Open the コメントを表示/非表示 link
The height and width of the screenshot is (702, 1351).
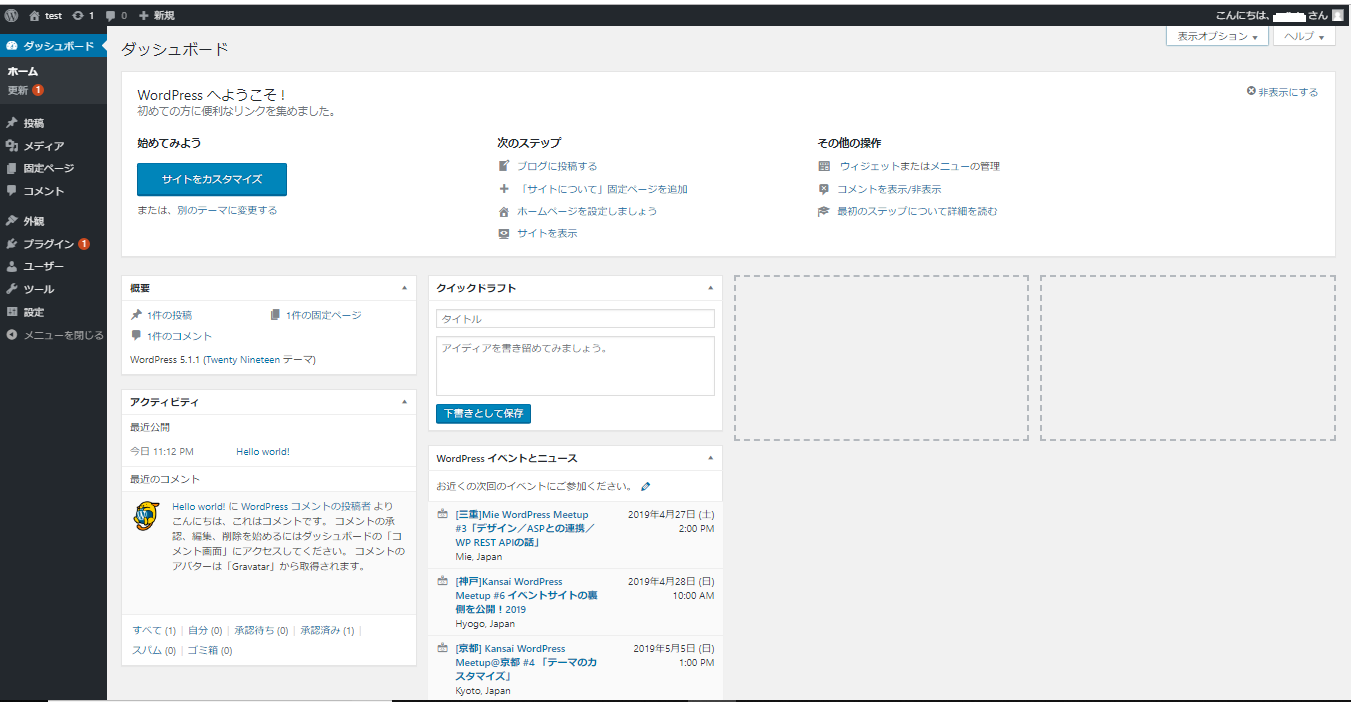tap(889, 189)
